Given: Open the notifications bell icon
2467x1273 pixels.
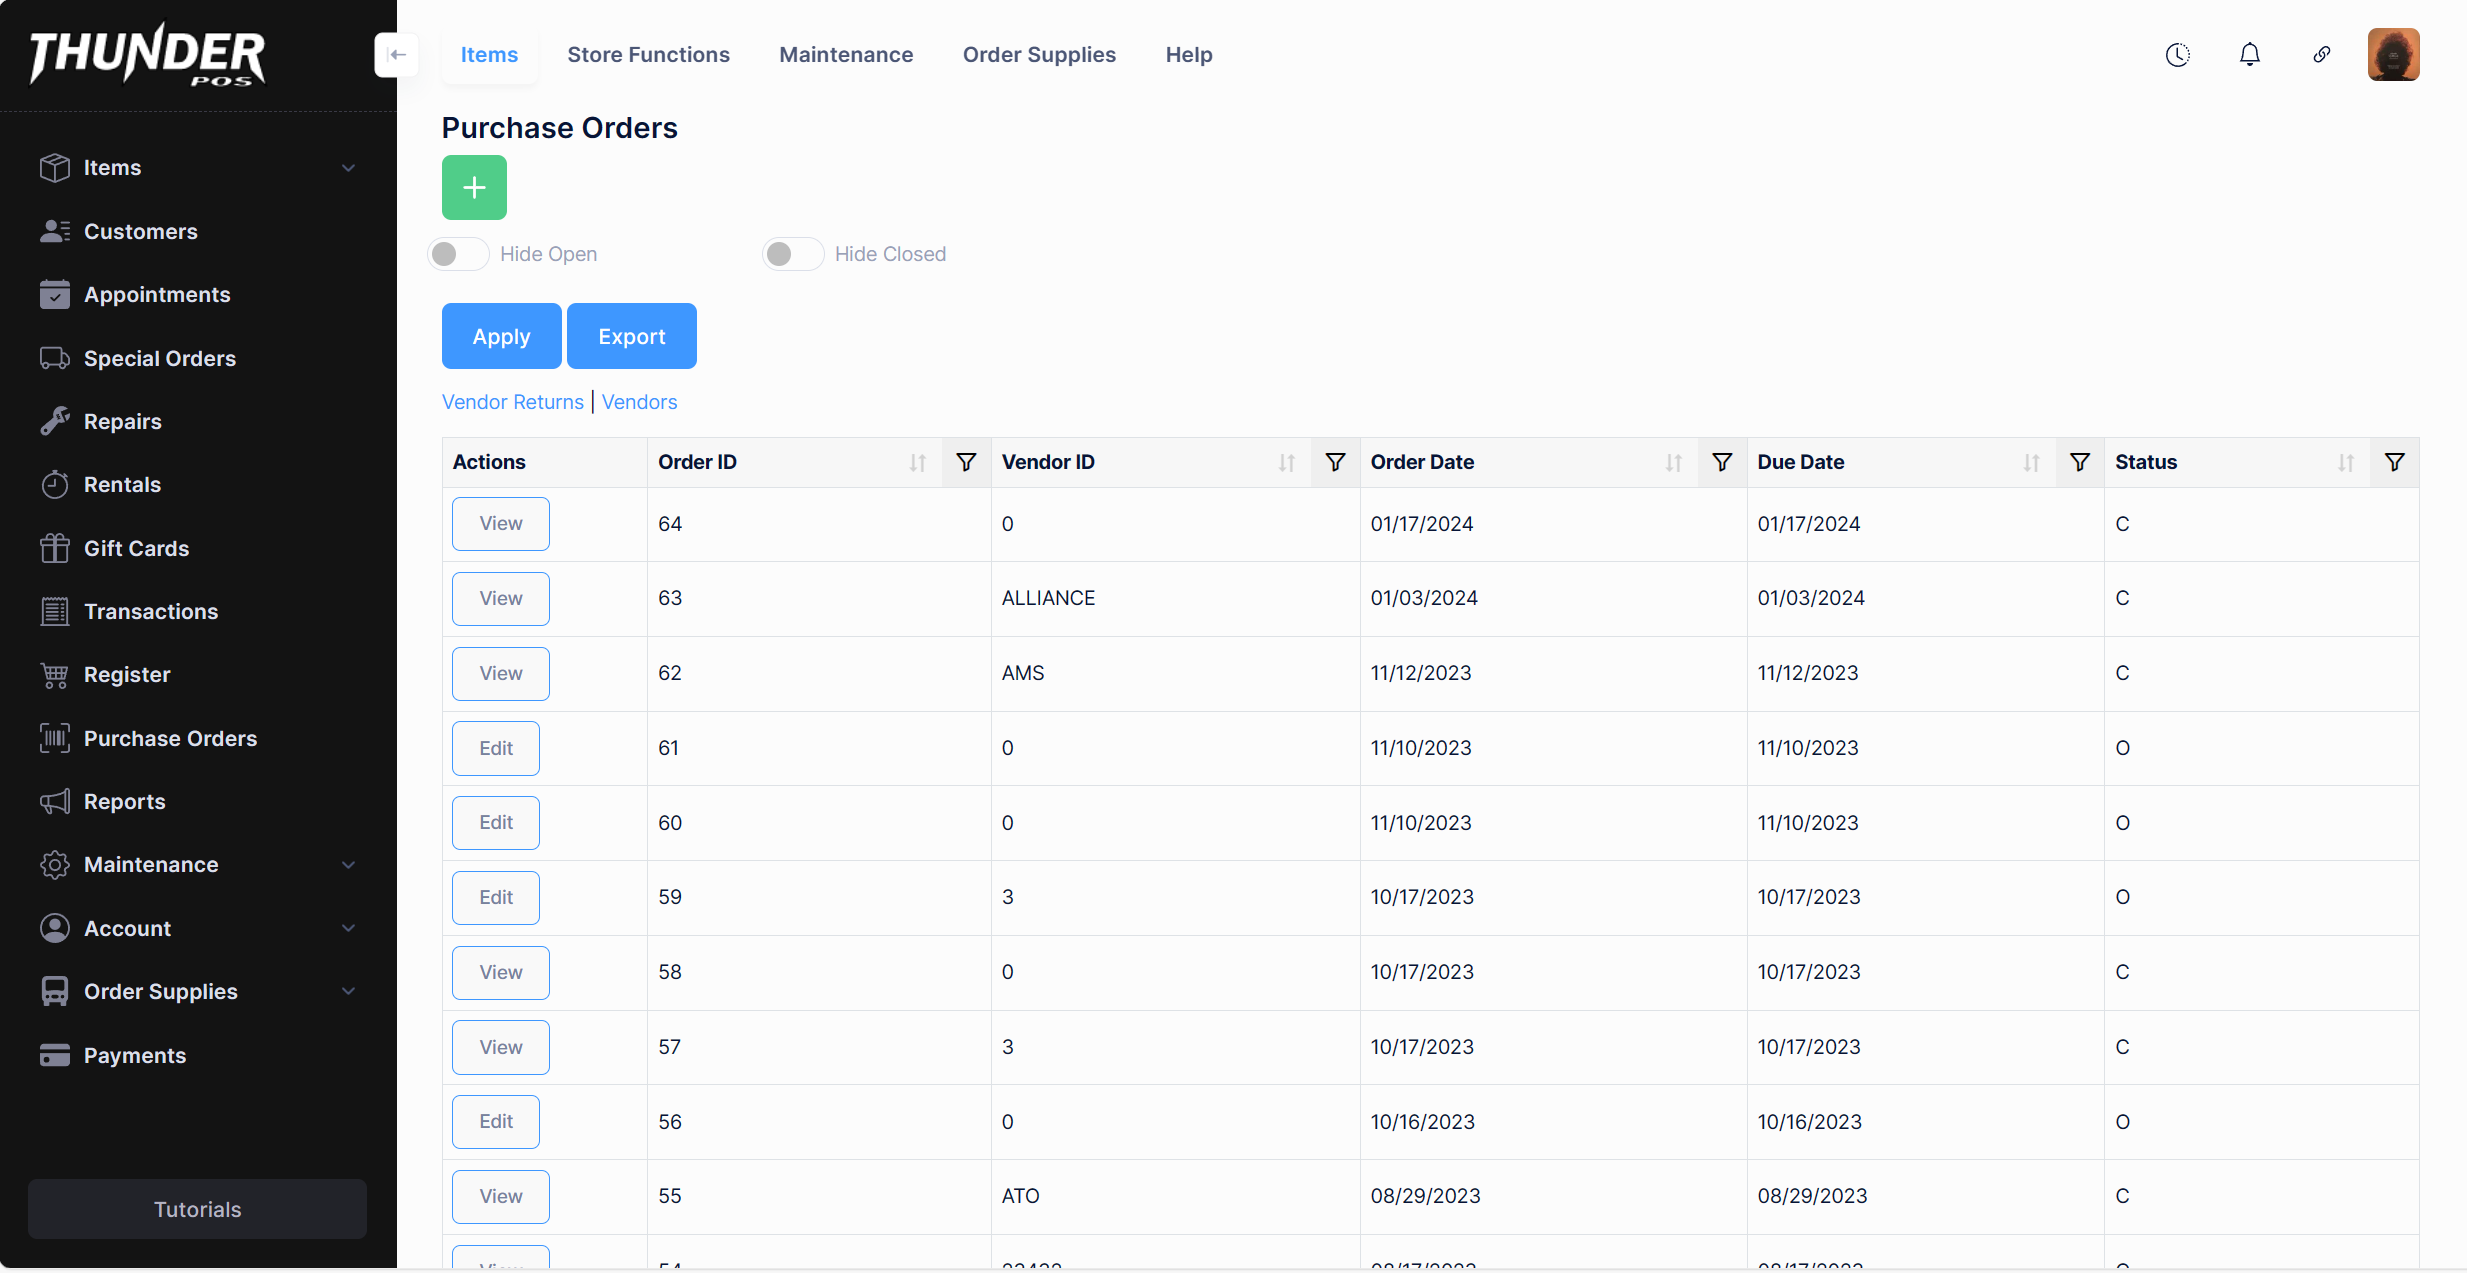Looking at the screenshot, I should 2249,55.
